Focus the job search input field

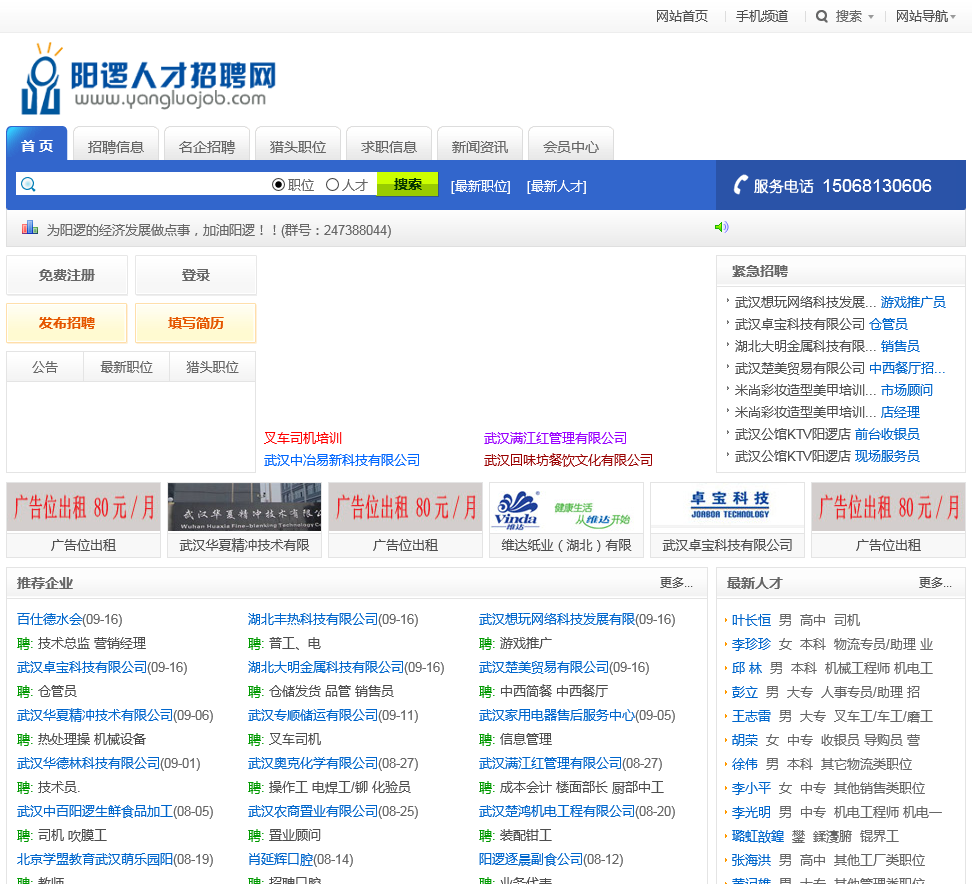click(x=150, y=185)
